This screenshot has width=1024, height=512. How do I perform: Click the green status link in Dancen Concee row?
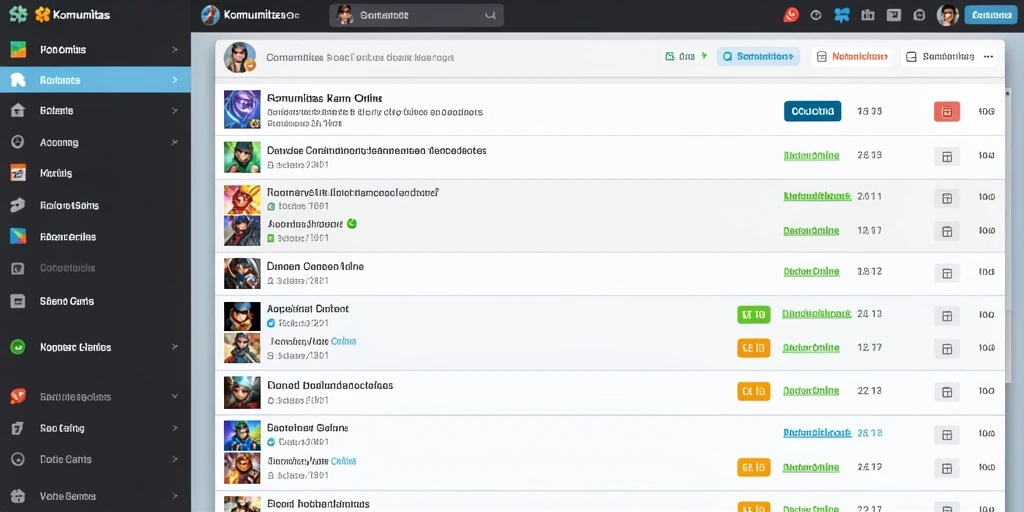[811, 271]
